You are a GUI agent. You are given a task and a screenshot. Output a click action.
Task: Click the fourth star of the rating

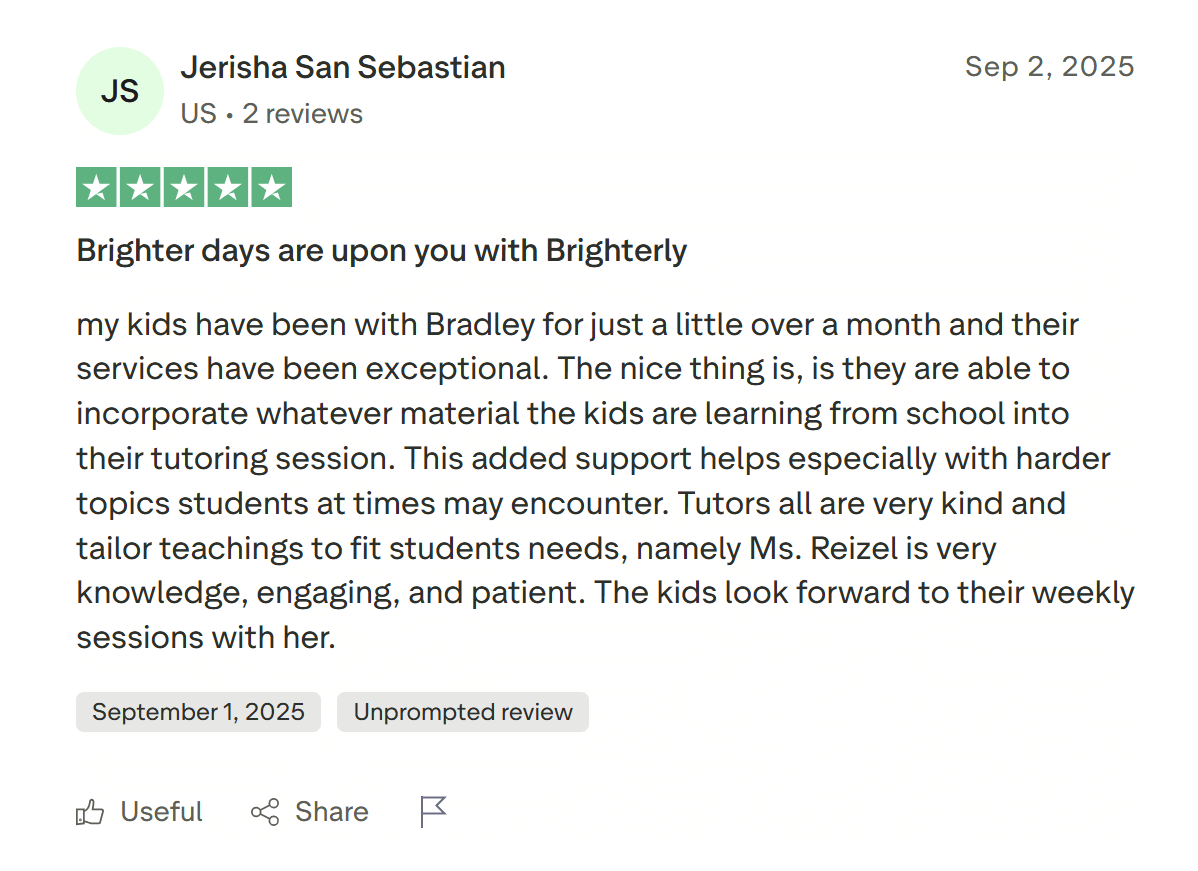coord(229,187)
